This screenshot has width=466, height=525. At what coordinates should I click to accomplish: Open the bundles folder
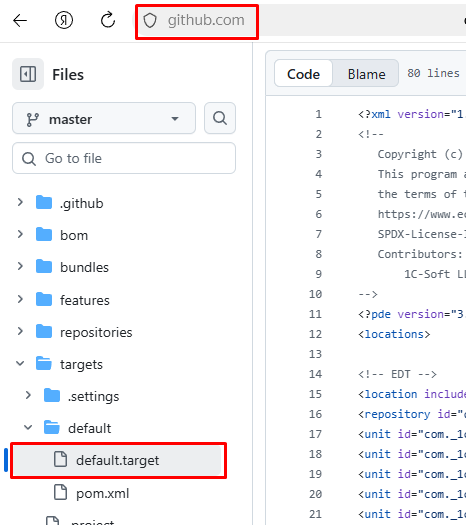(x=84, y=267)
